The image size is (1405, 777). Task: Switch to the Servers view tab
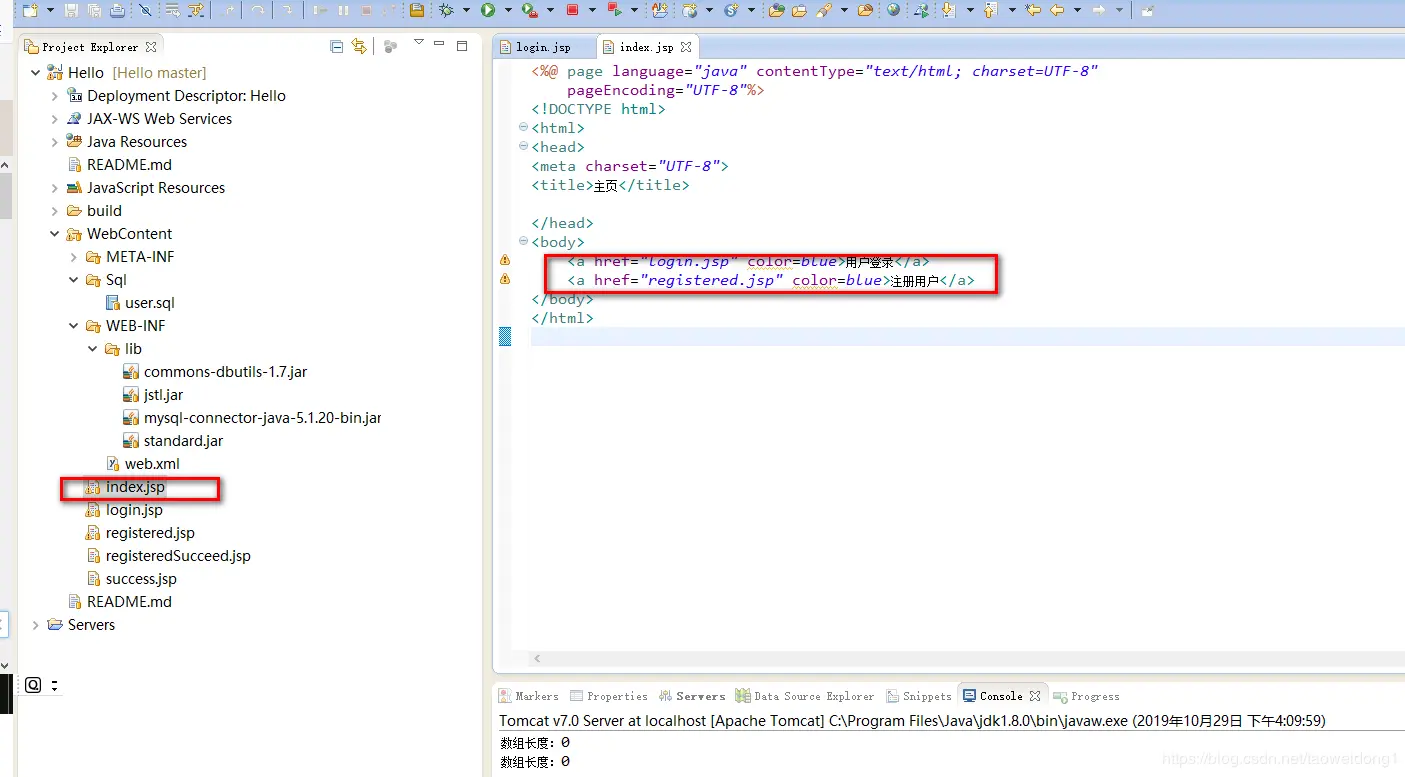click(691, 696)
